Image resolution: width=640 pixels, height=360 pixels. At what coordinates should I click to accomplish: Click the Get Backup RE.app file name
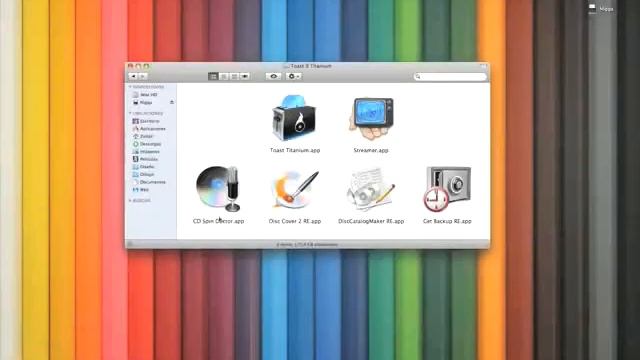447,221
